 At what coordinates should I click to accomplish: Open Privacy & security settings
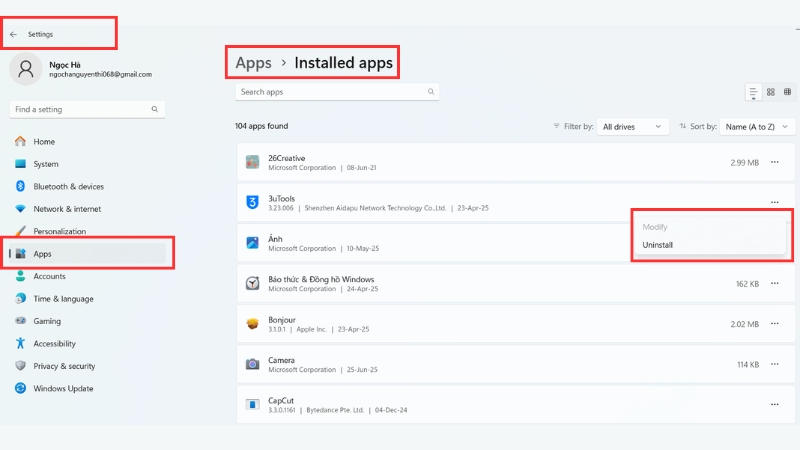point(64,366)
